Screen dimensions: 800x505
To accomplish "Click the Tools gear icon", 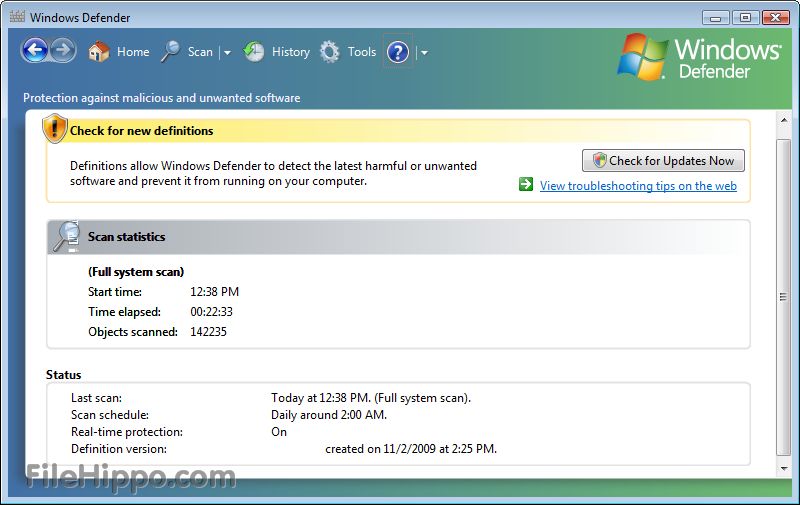I will coord(330,52).
